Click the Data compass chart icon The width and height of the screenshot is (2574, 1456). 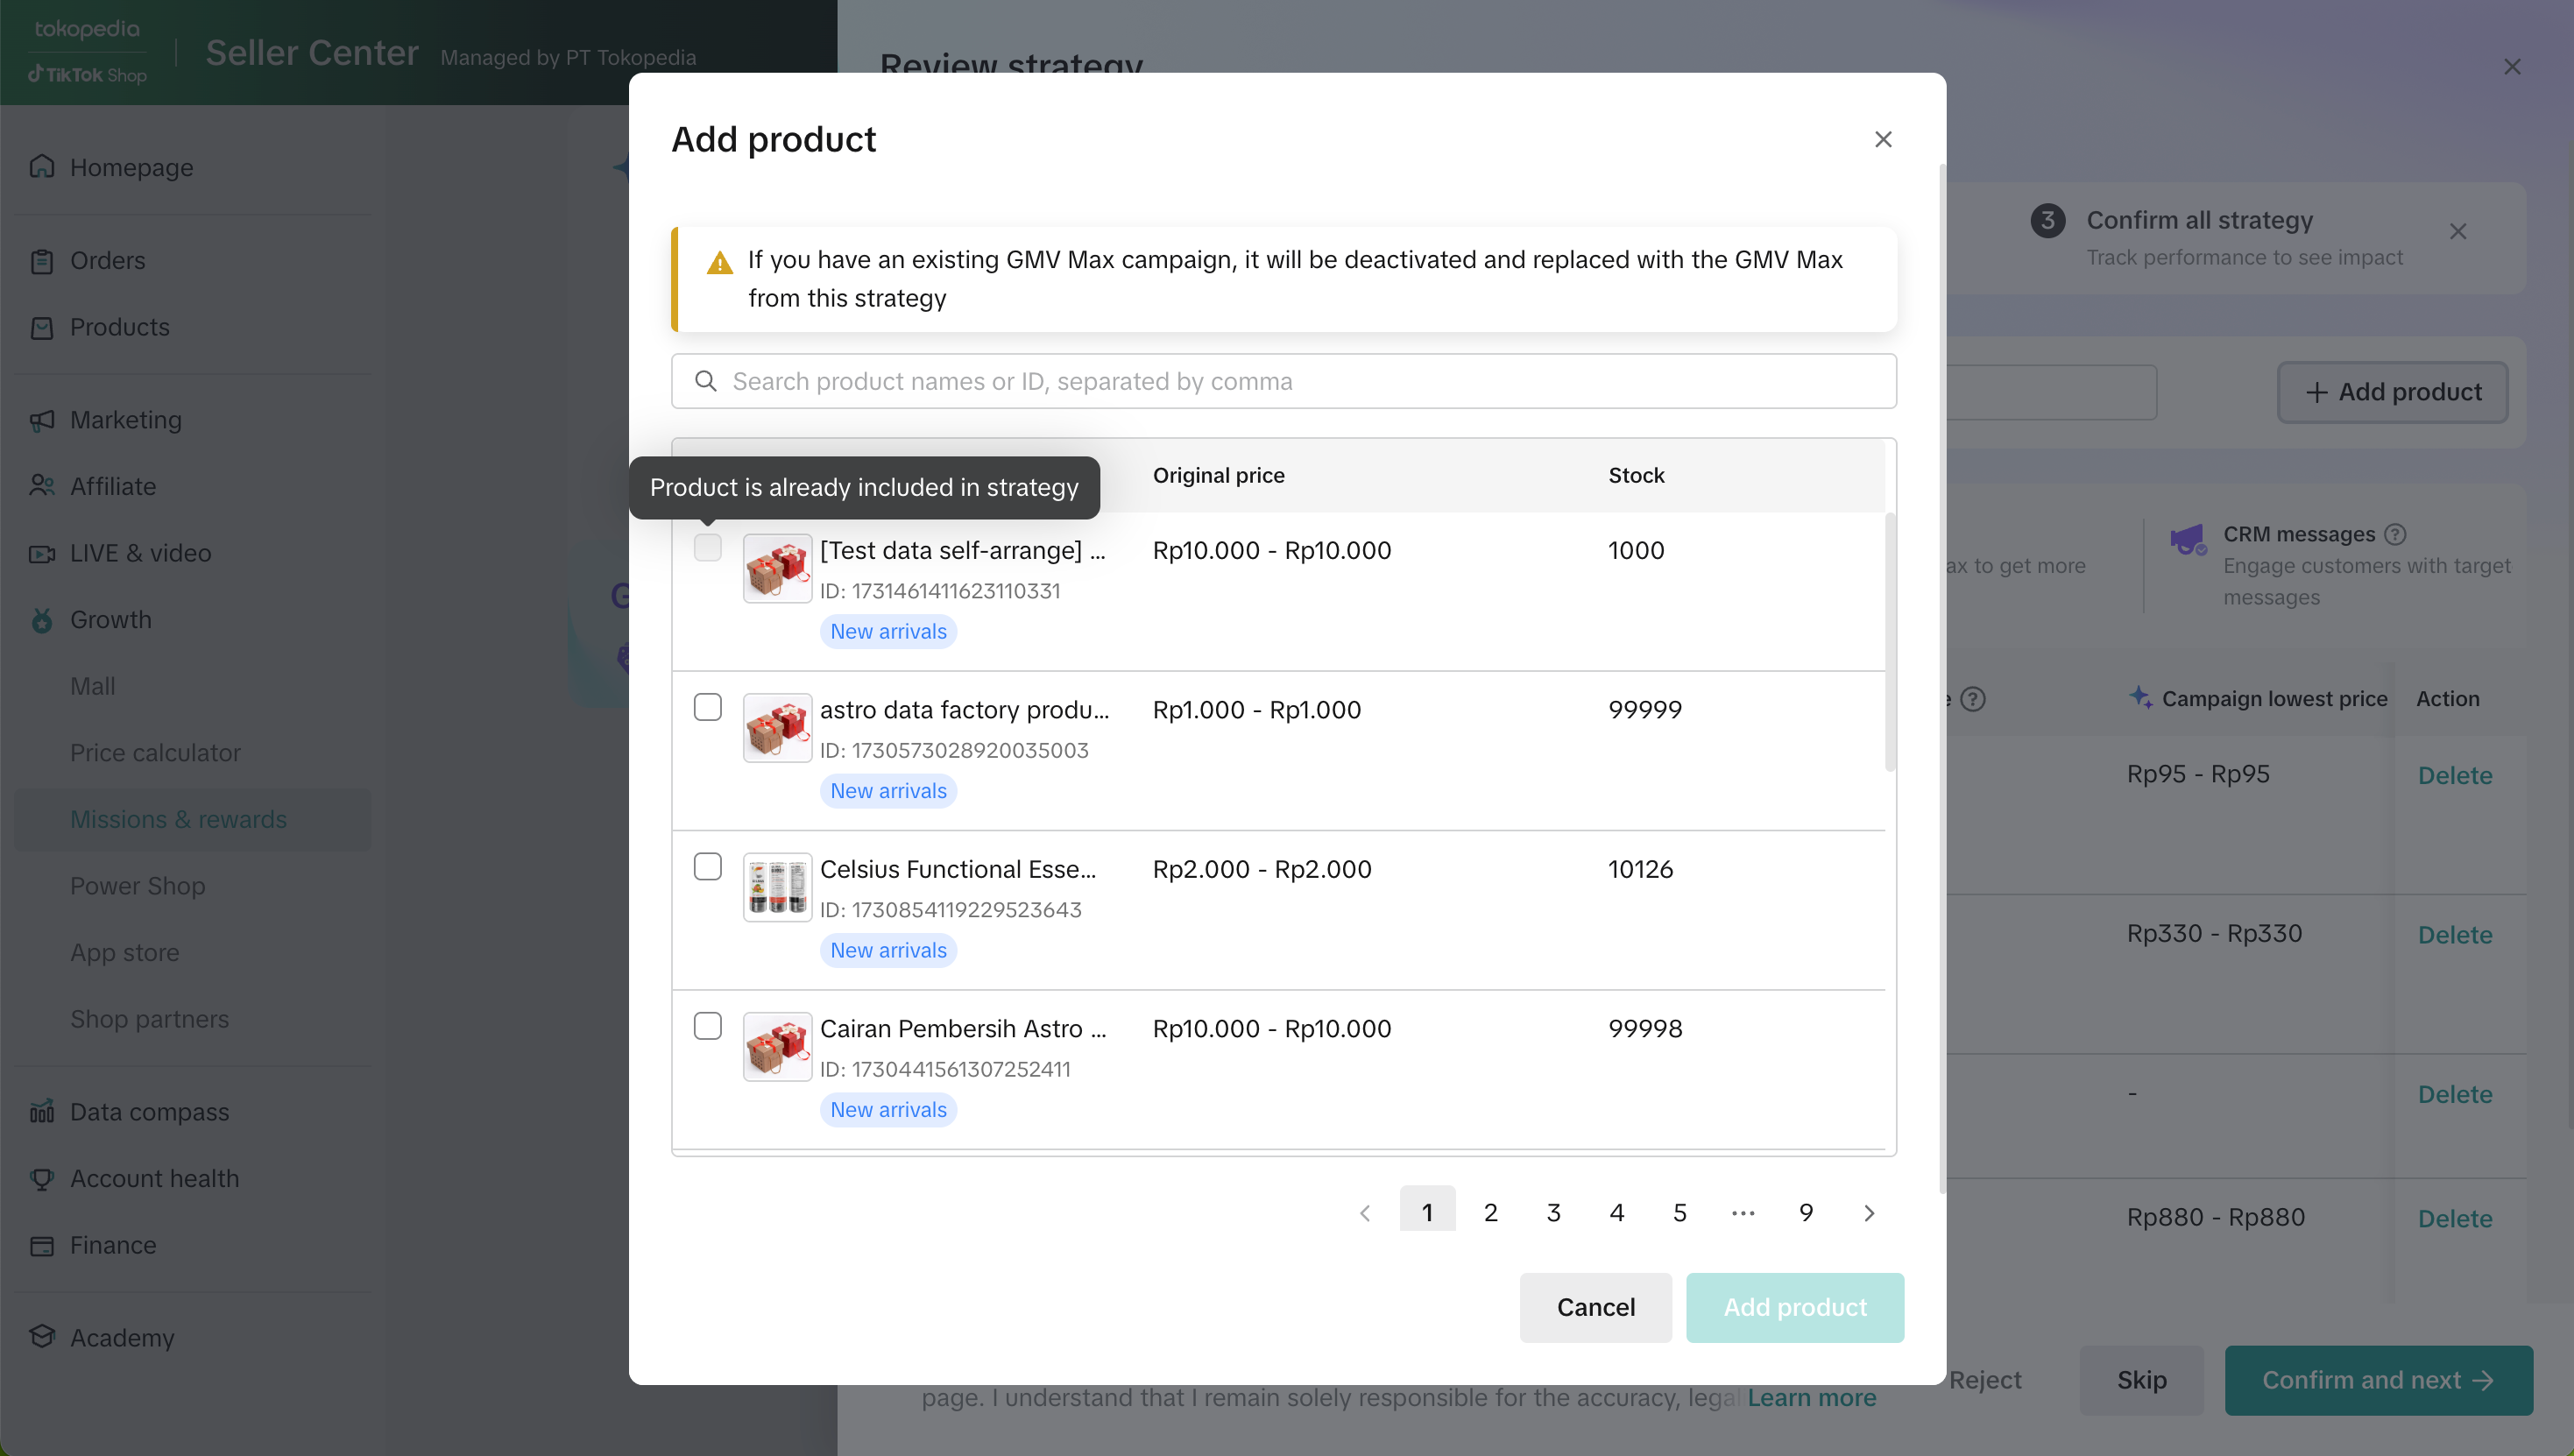click(42, 1111)
